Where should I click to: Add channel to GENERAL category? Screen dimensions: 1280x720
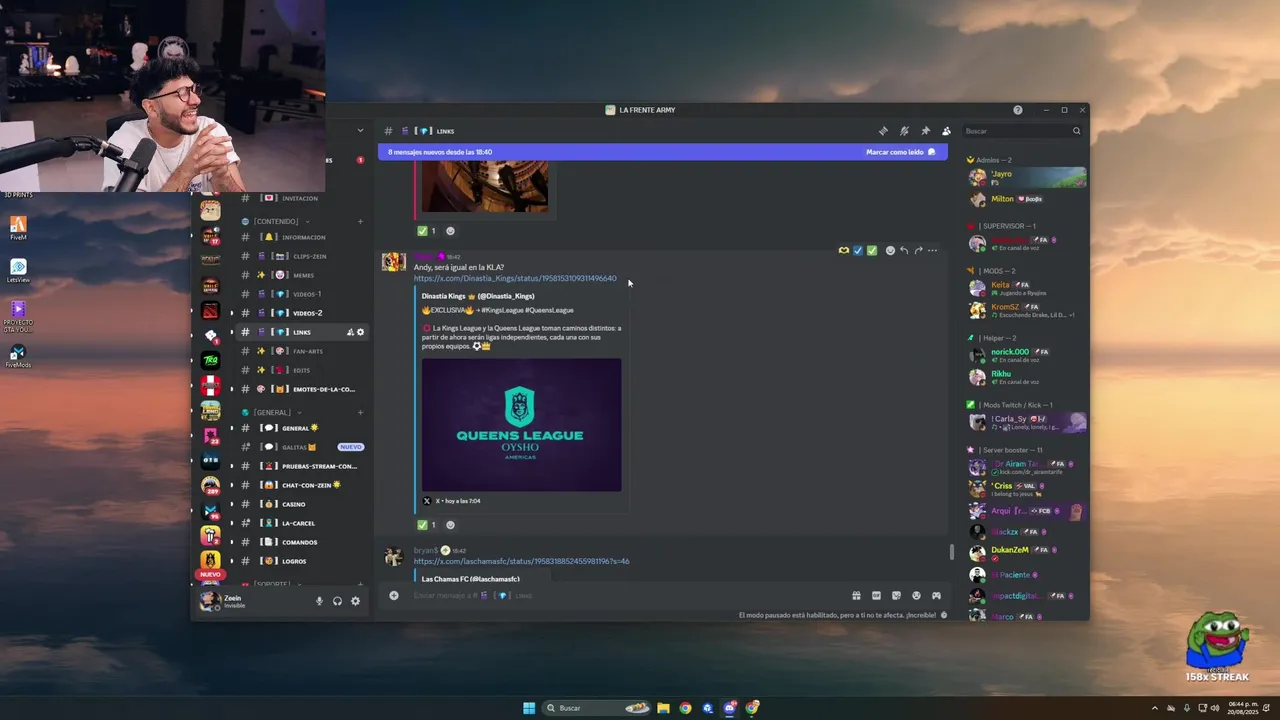click(x=360, y=412)
